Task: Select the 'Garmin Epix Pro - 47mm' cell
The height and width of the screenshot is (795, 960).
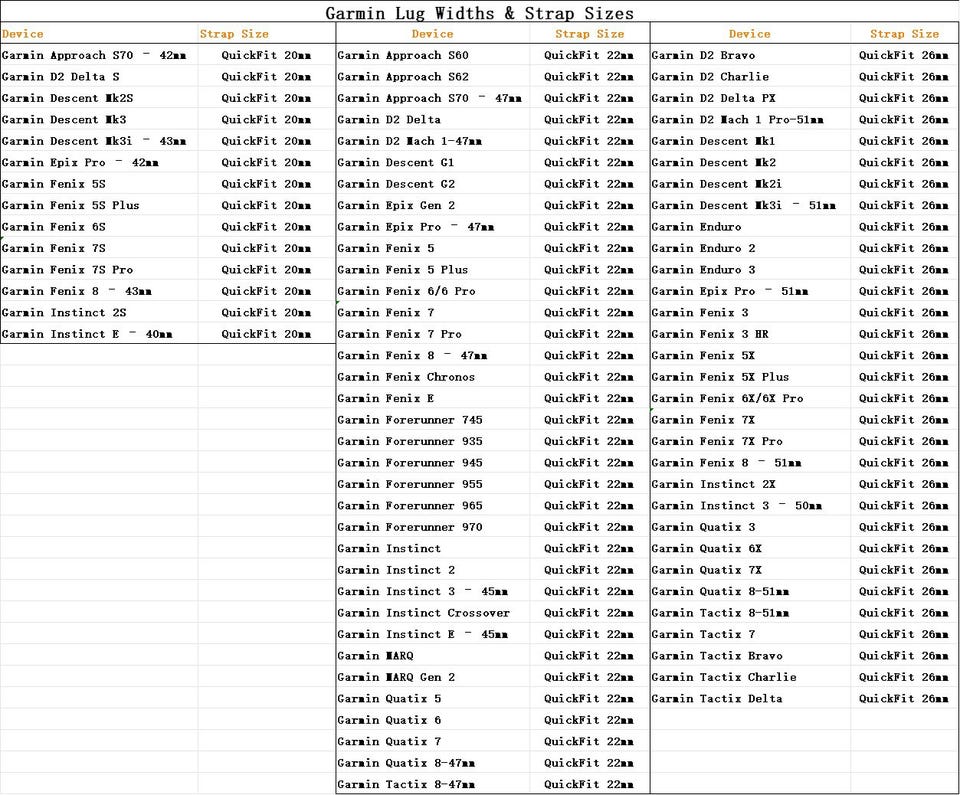Action: tap(433, 227)
